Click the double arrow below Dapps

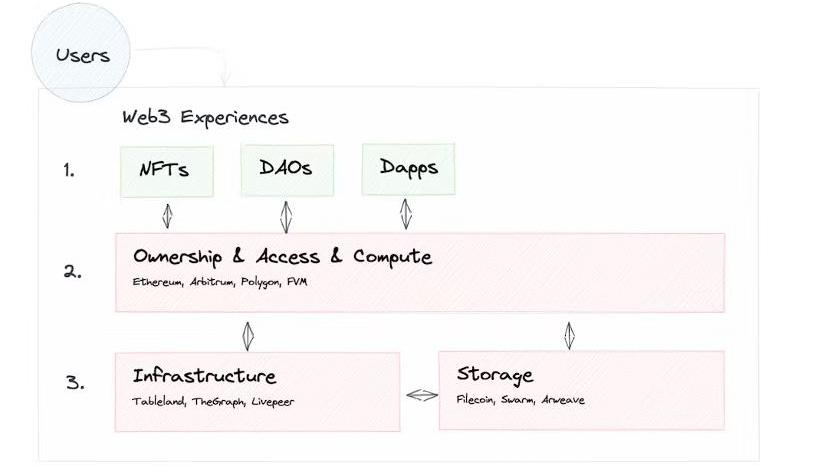(x=406, y=213)
